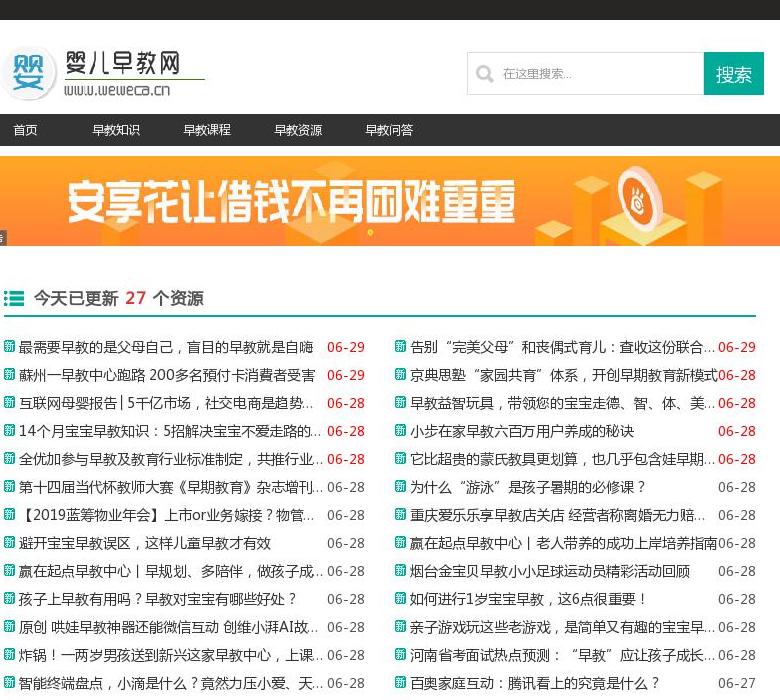Click the 新 badge beside 最需要早教的是父母自己

coord(9,346)
